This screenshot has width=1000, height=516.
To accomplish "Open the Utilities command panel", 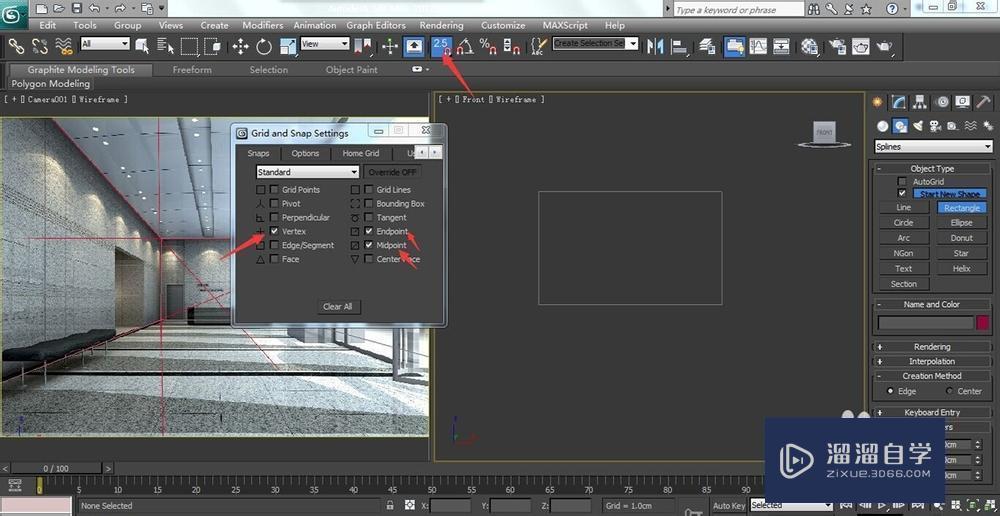I will tap(984, 102).
